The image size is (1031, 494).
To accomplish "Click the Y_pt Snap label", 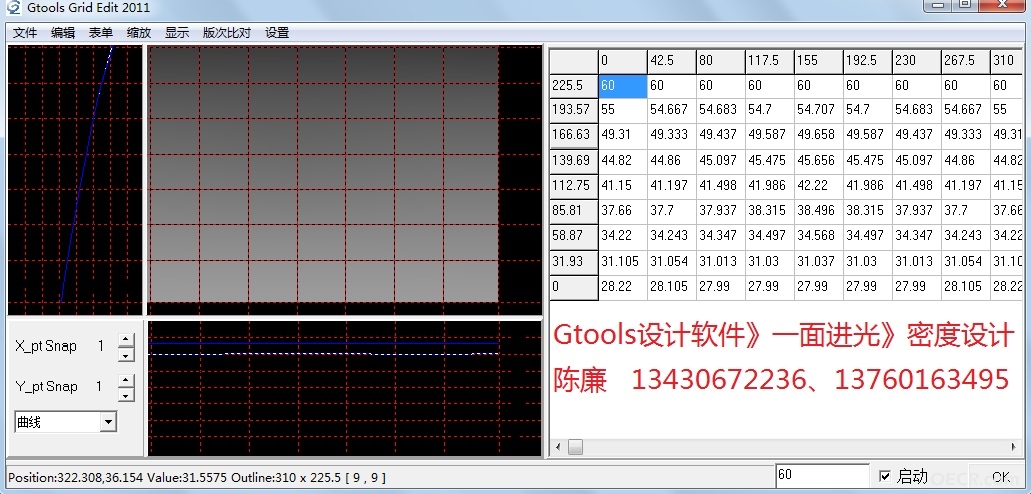I will 46,387.
